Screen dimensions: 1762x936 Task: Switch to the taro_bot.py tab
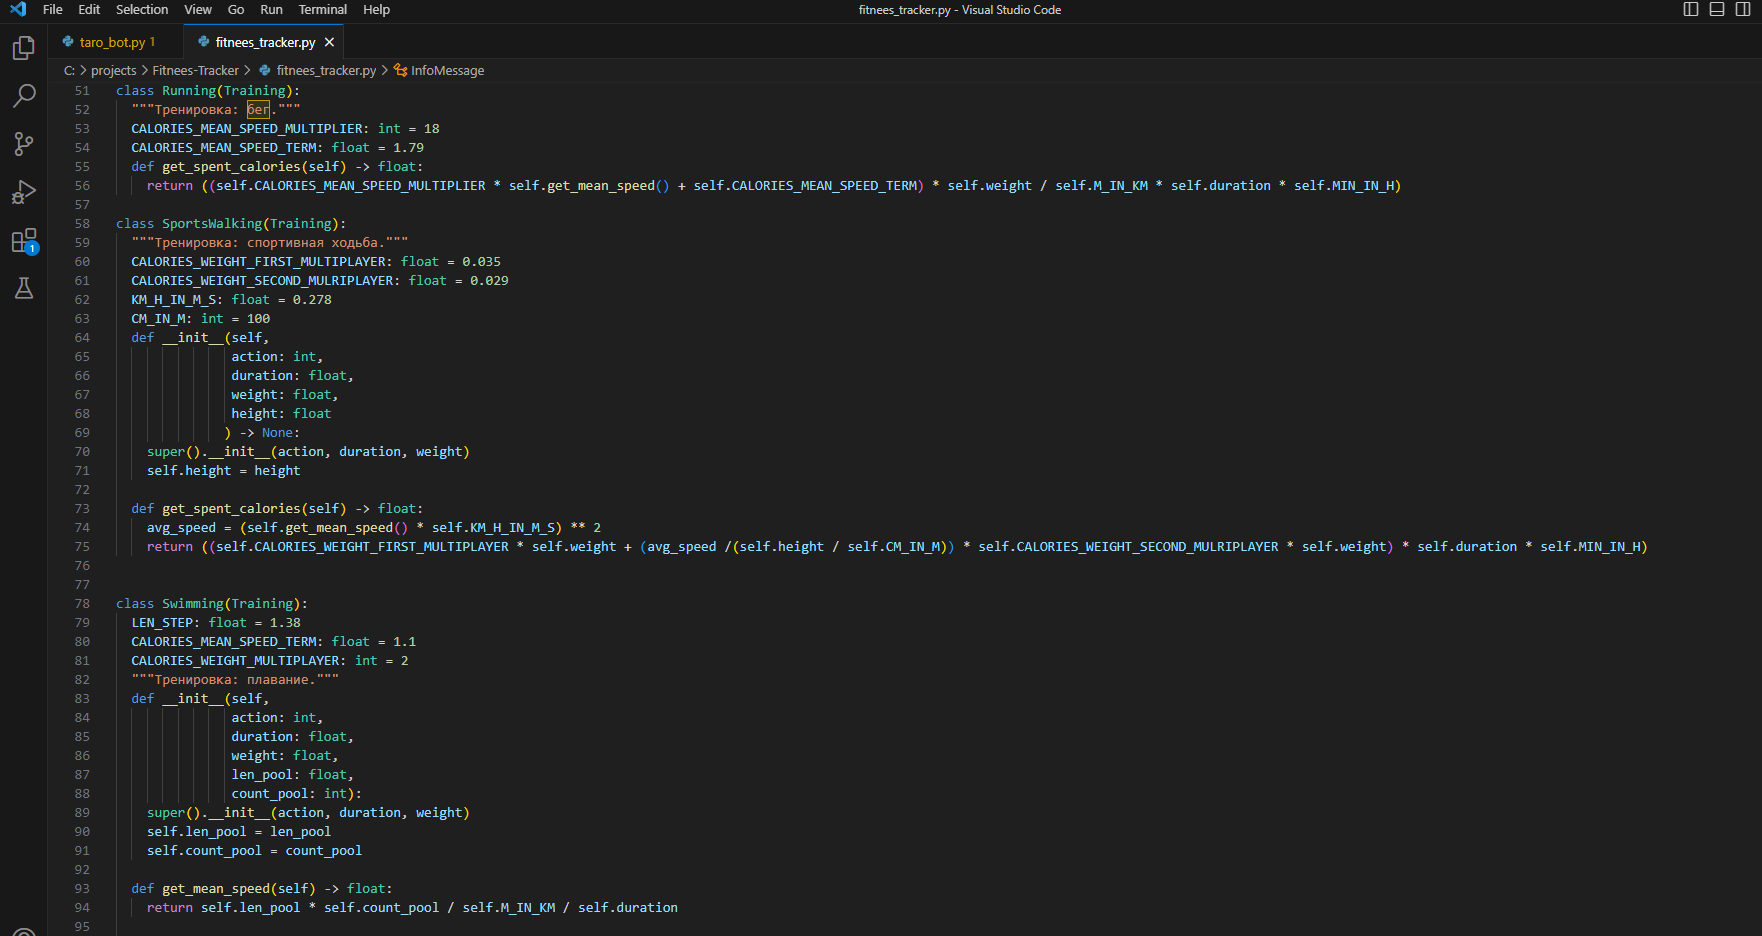tap(117, 42)
